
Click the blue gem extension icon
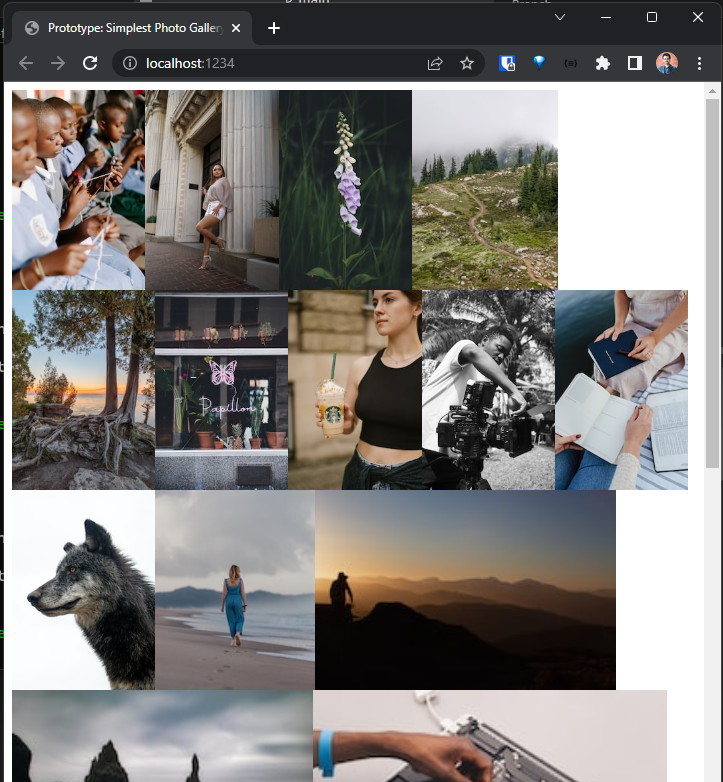(x=539, y=63)
